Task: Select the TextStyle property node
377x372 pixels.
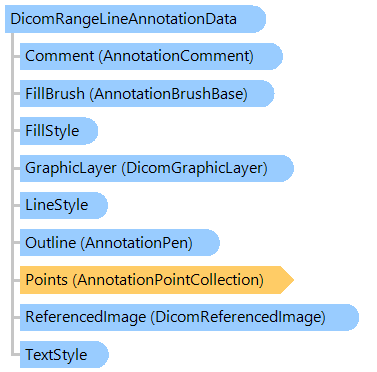Action: tap(64, 354)
